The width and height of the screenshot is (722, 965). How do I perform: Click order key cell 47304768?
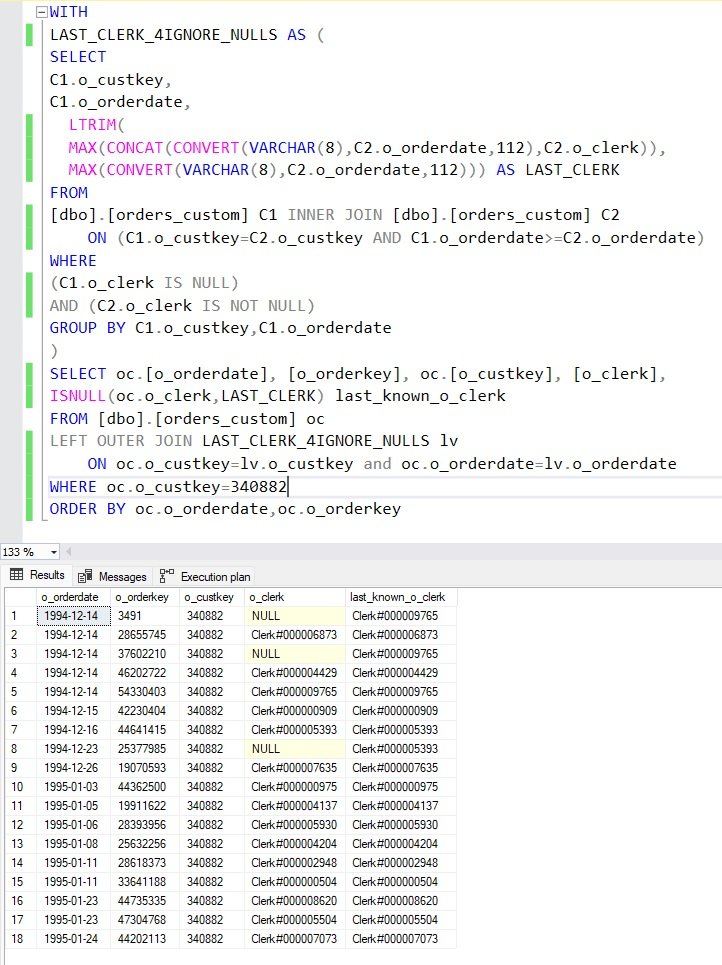point(145,919)
